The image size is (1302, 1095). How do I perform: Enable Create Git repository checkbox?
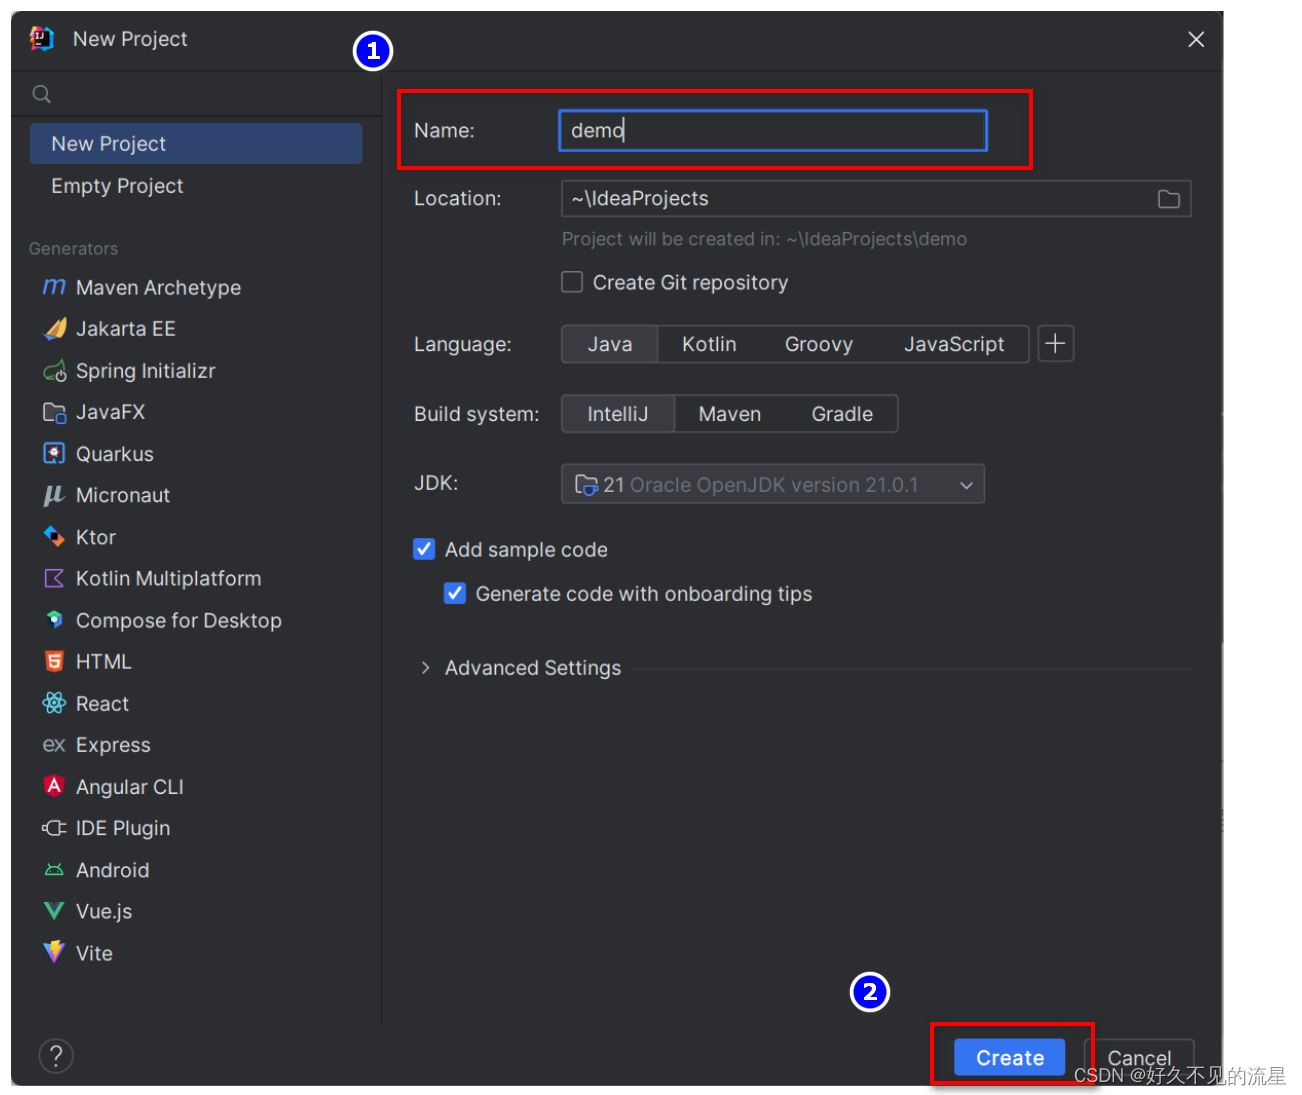pos(572,282)
